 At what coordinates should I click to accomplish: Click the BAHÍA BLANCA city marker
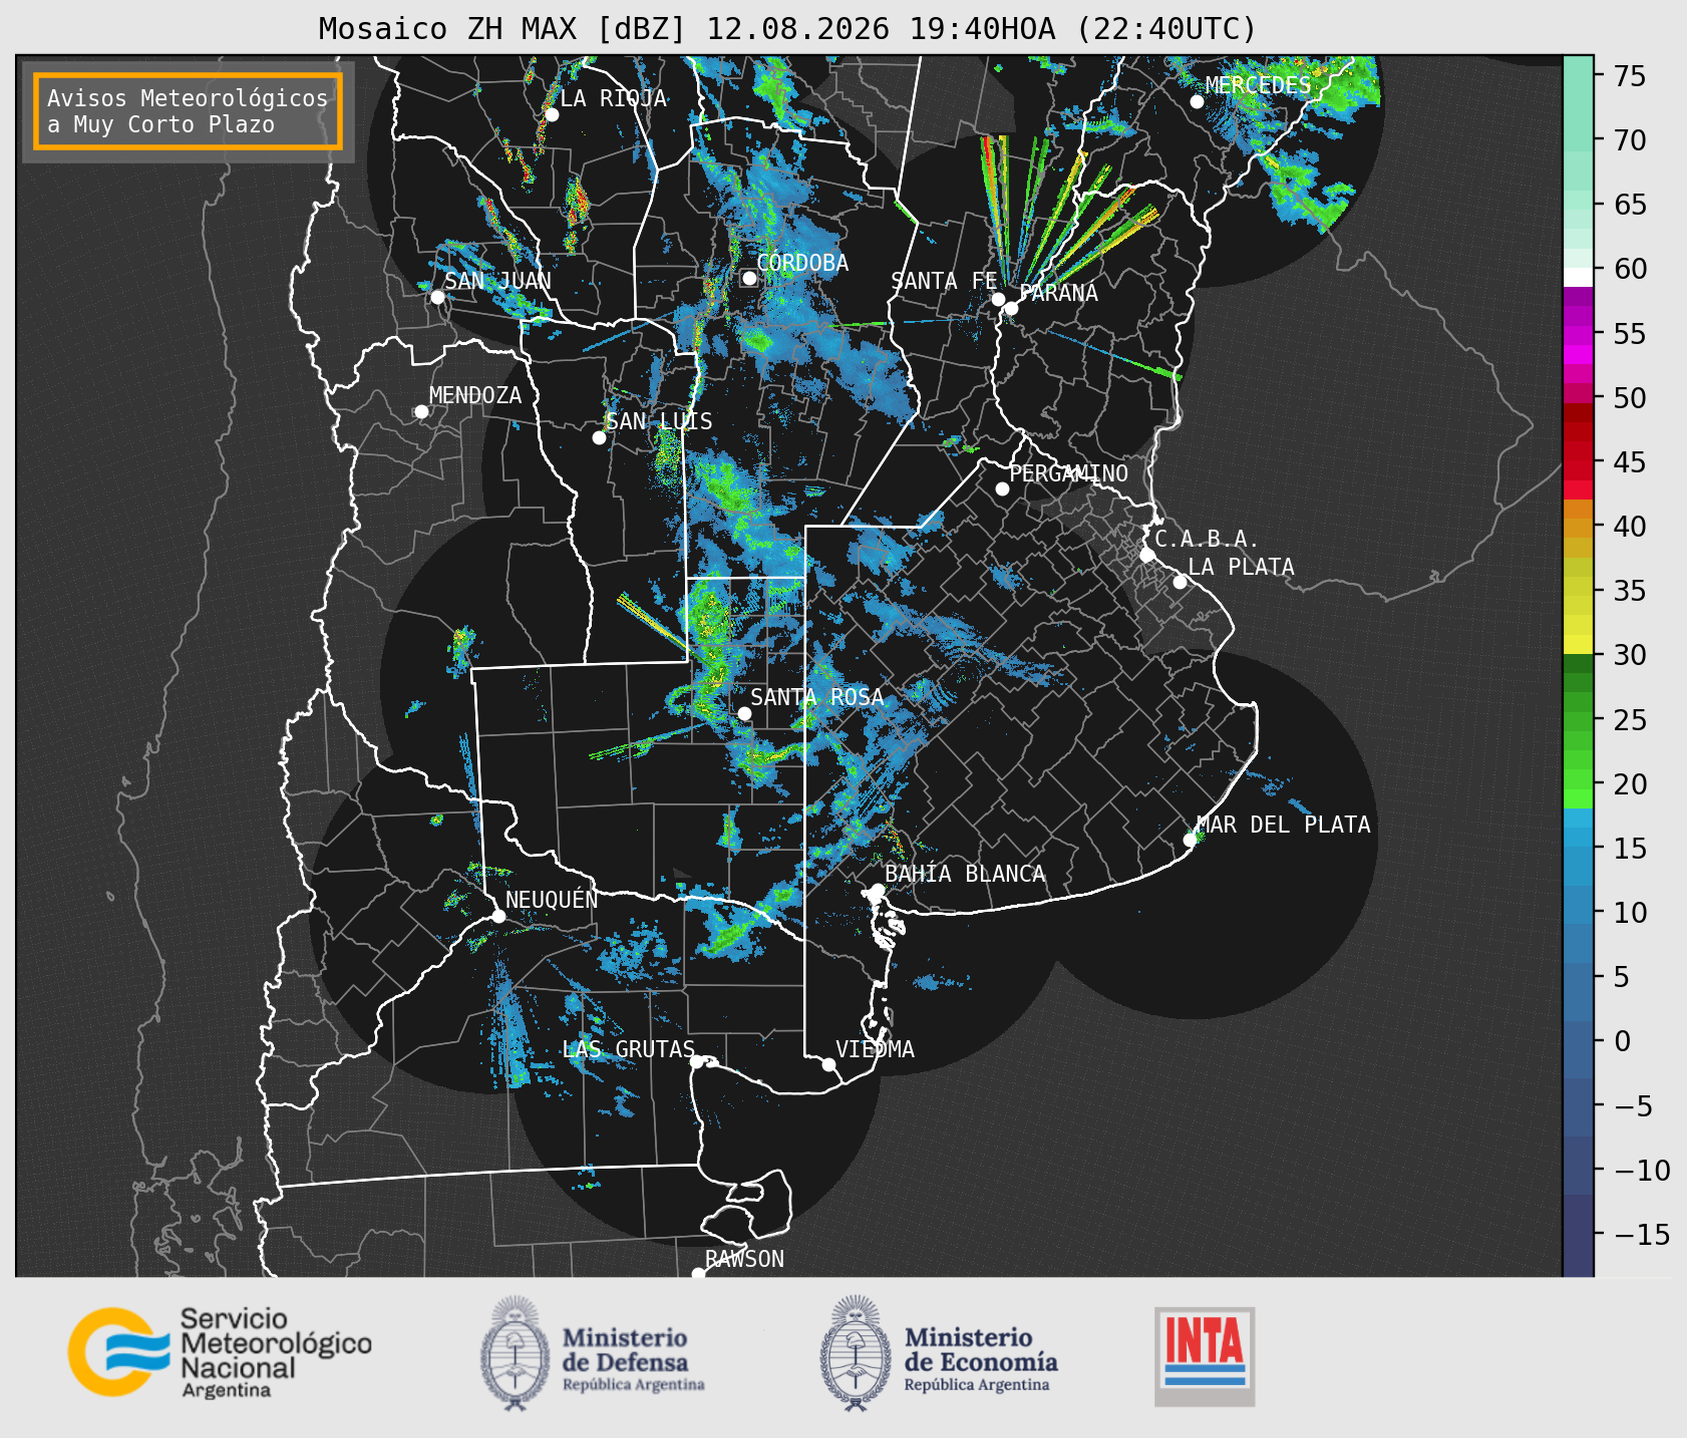click(x=877, y=890)
